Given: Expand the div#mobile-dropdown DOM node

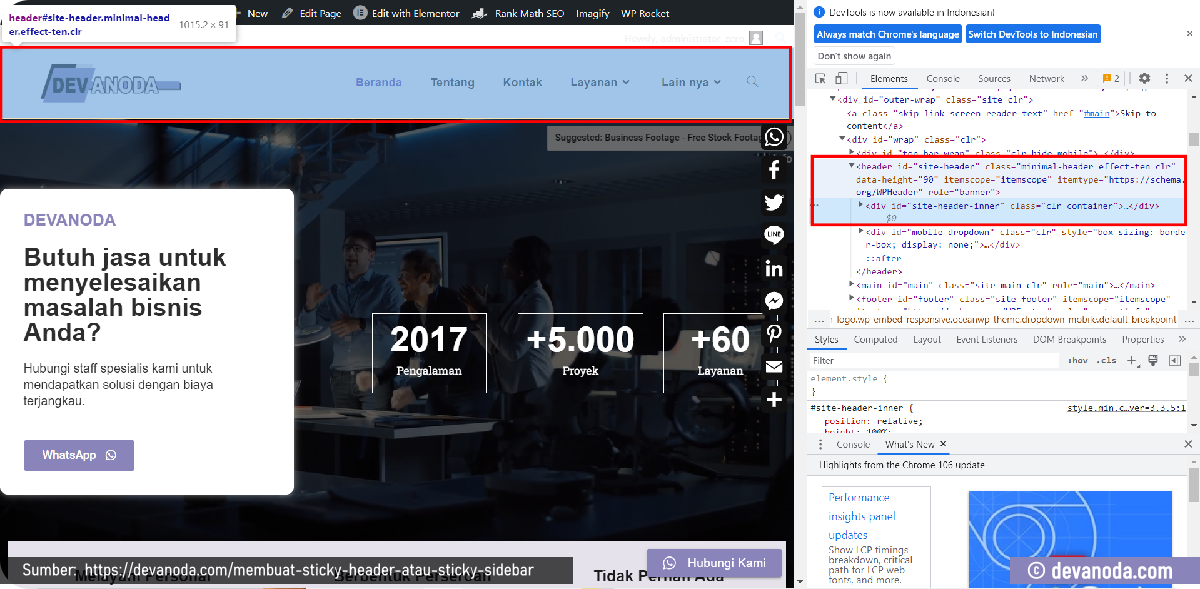Looking at the screenshot, I should point(861,231).
